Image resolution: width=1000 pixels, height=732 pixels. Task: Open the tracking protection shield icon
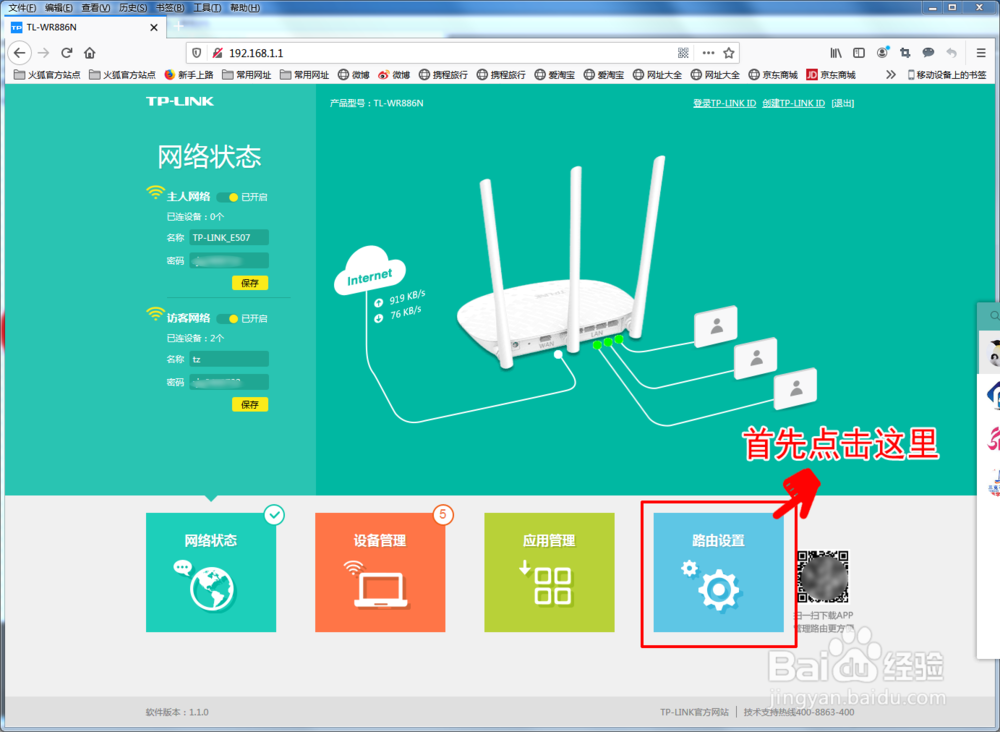coord(196,53)
